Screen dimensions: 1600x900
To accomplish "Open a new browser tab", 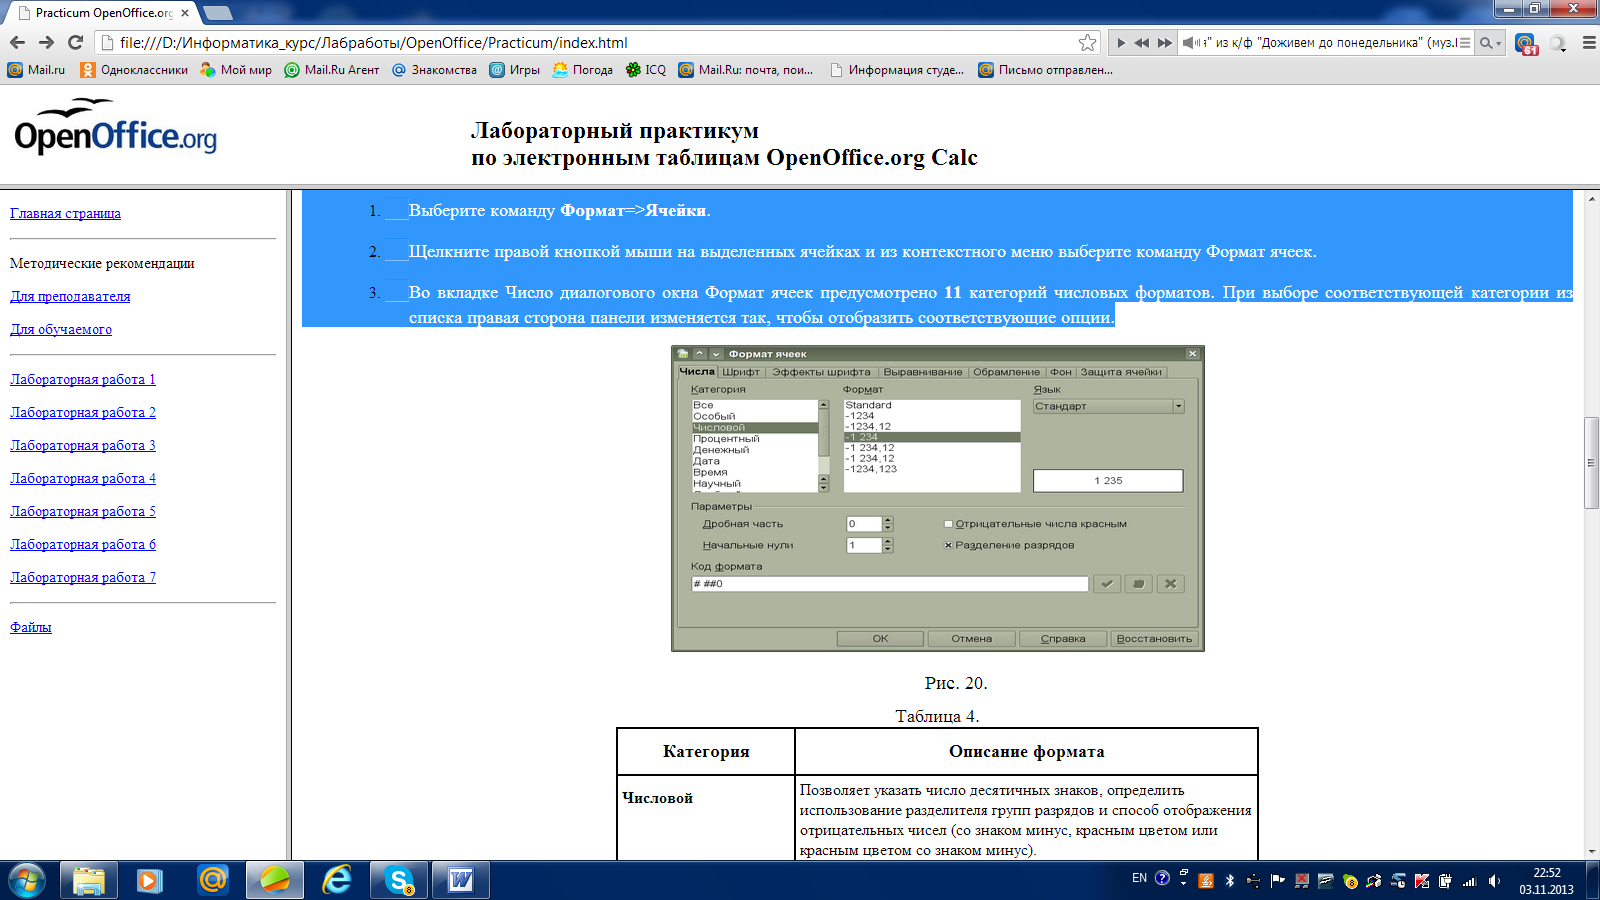I will click(217, 13).
